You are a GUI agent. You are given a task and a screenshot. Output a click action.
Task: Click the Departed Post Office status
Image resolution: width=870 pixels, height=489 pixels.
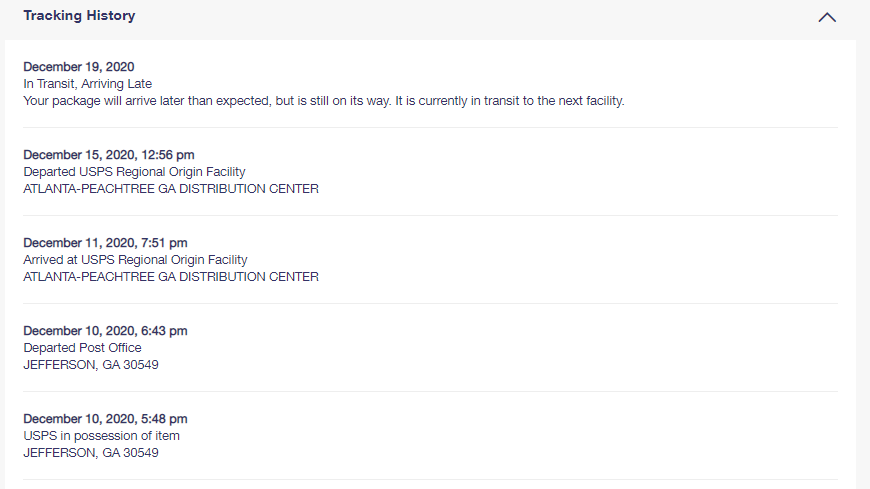(83, 348)
